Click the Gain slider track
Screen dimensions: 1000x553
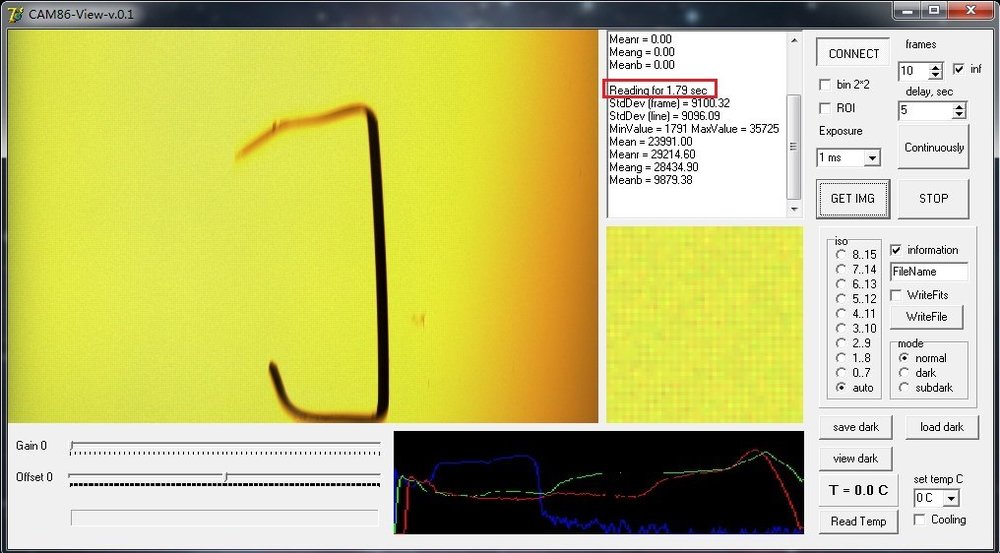[225, 445]
